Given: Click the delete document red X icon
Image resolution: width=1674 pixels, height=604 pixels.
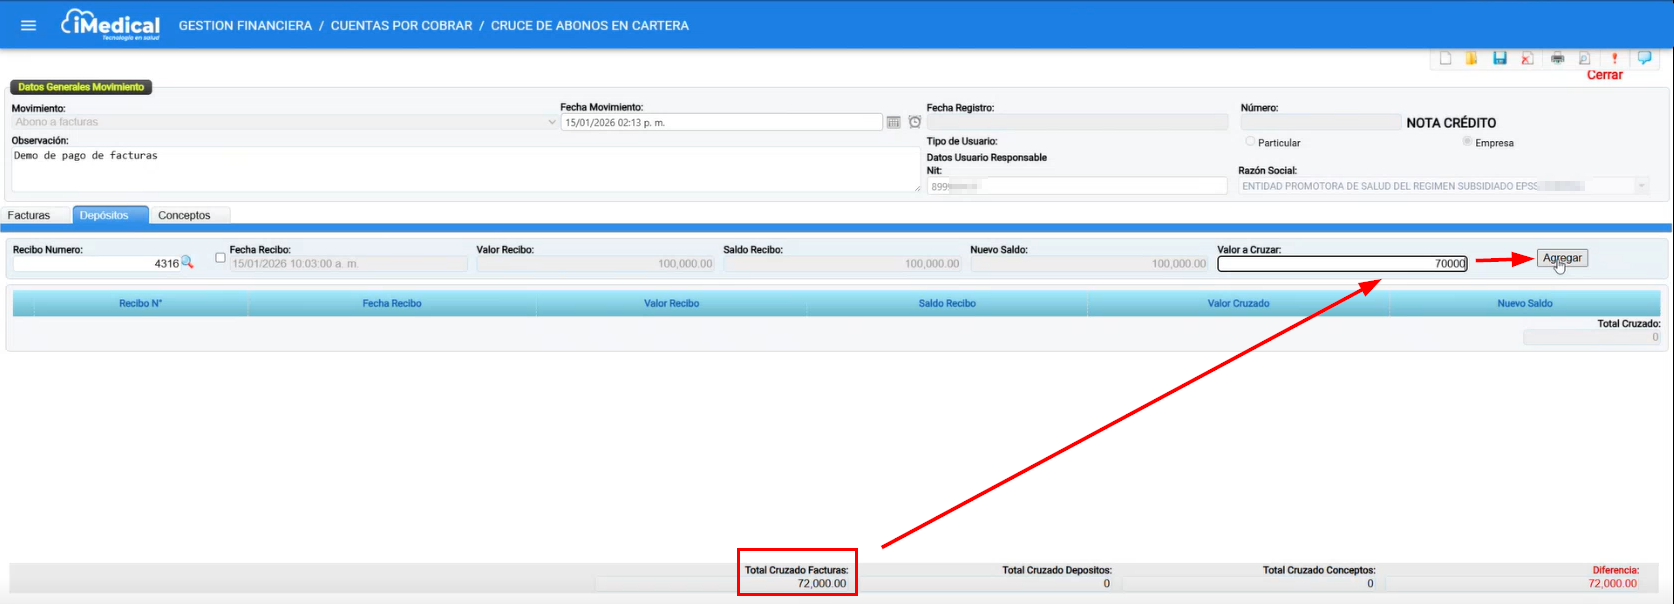Looking at the screenshot, I should point(1527,58).
